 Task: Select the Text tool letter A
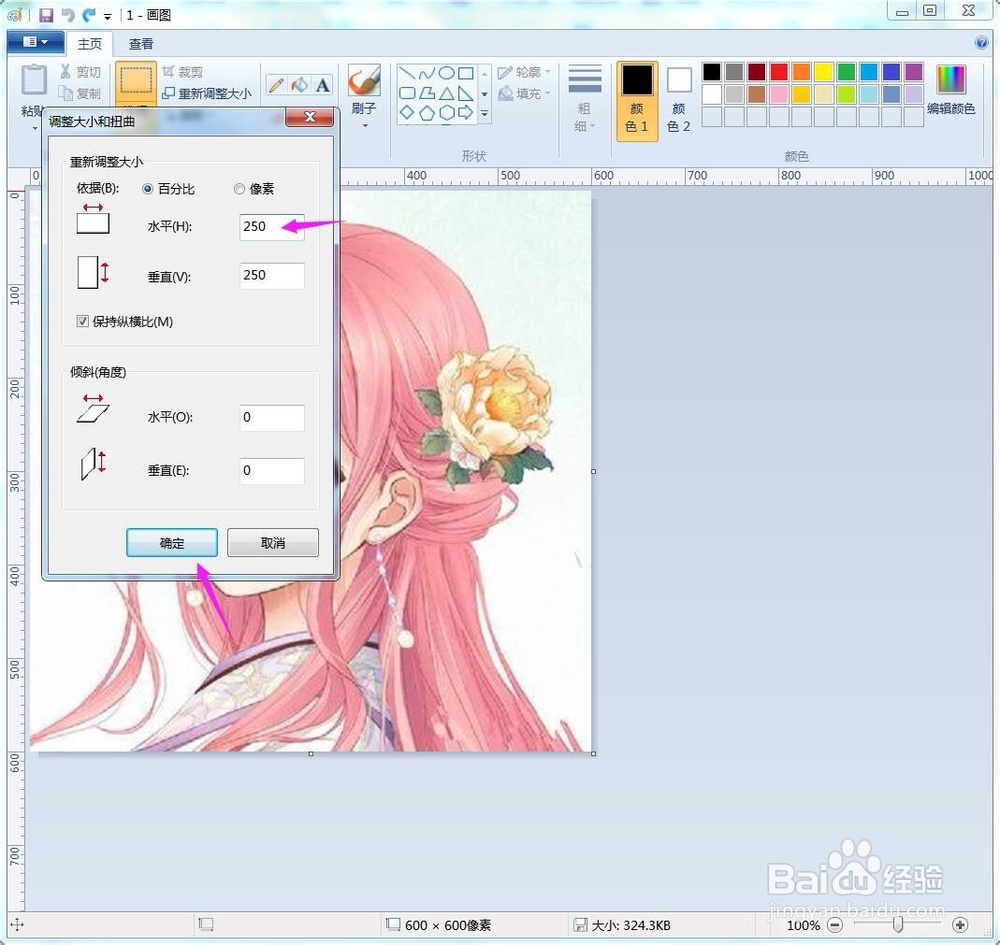click(x=323, y=85)
